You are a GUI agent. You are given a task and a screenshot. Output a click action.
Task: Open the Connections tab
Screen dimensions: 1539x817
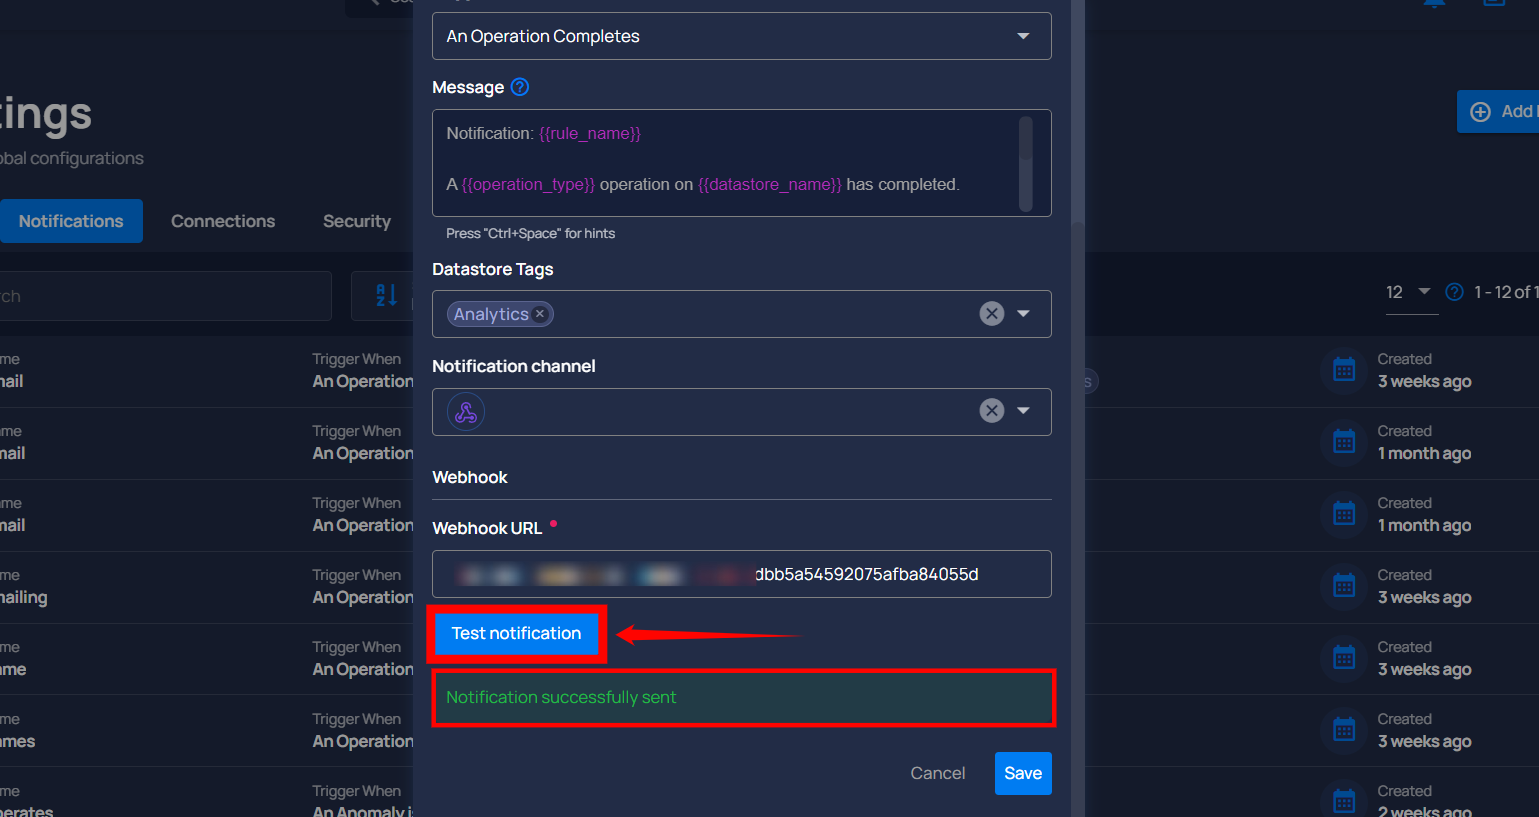[223, 221]
